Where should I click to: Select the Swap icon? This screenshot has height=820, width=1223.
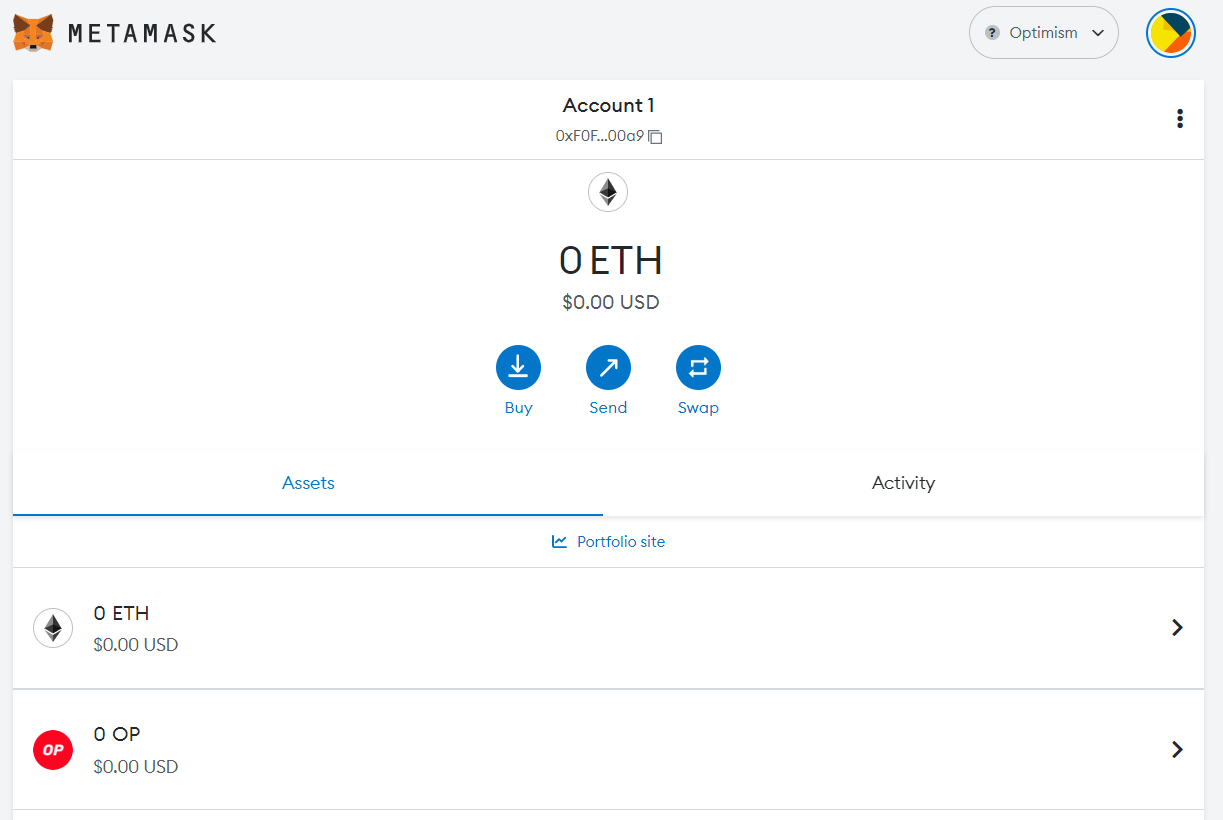pos(698,367)
